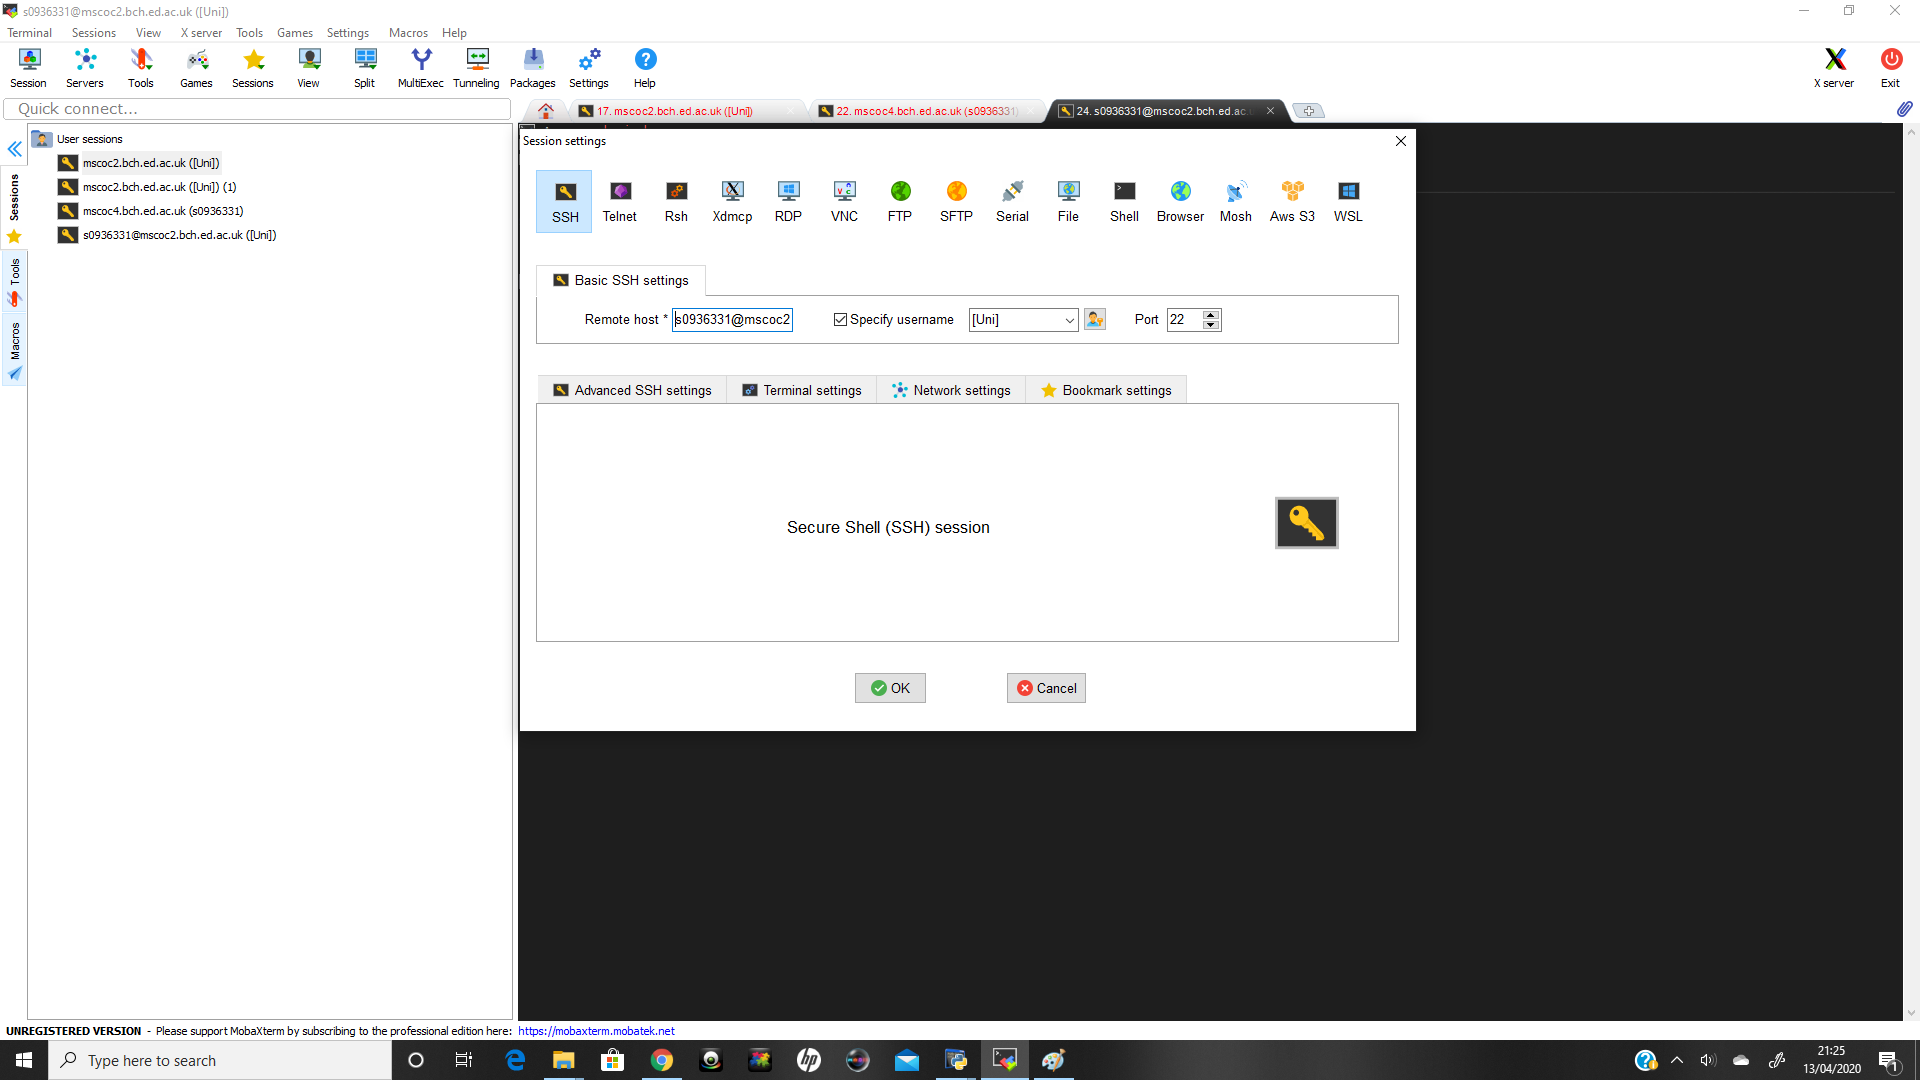Open MultiExec from the toolbar
Image resolution: width=1920 pixels, height=1080 pixels.
point(421,68)
